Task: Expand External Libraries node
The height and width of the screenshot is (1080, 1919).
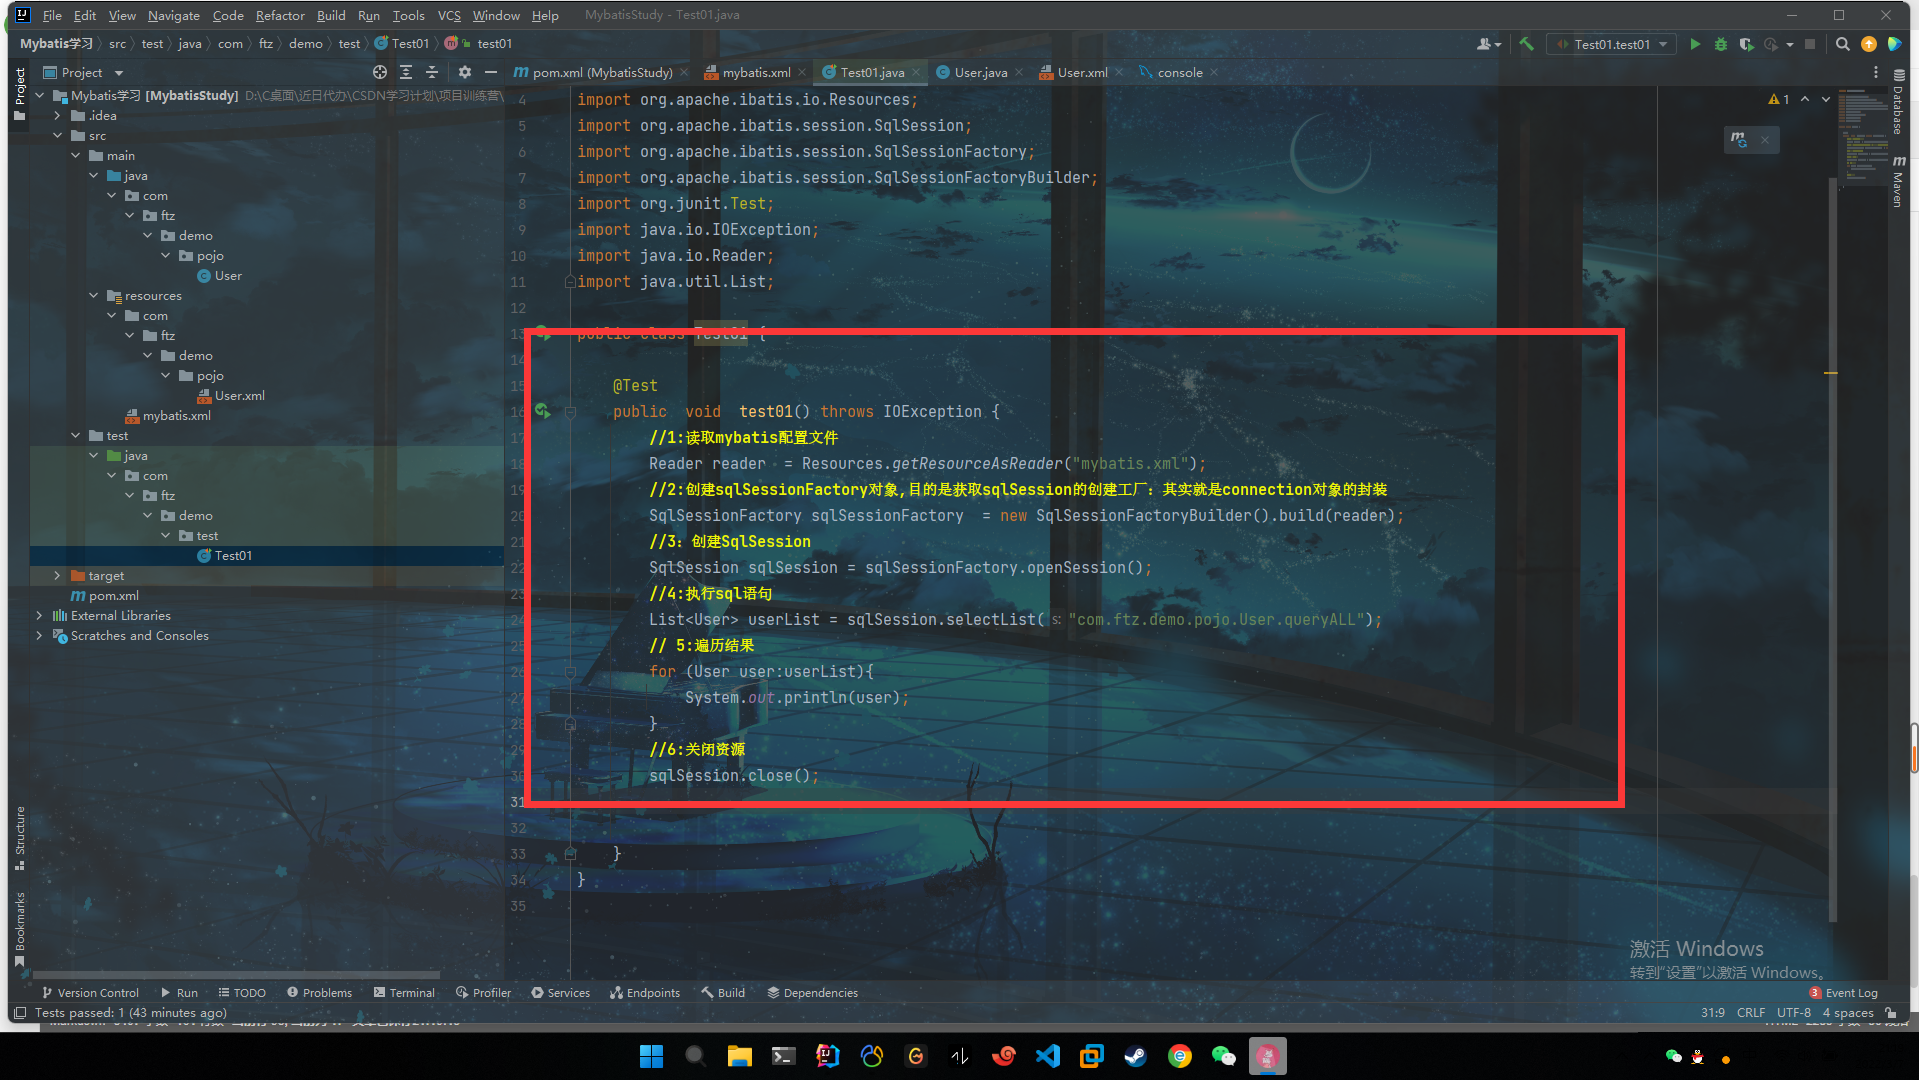Action: (39, 616)
